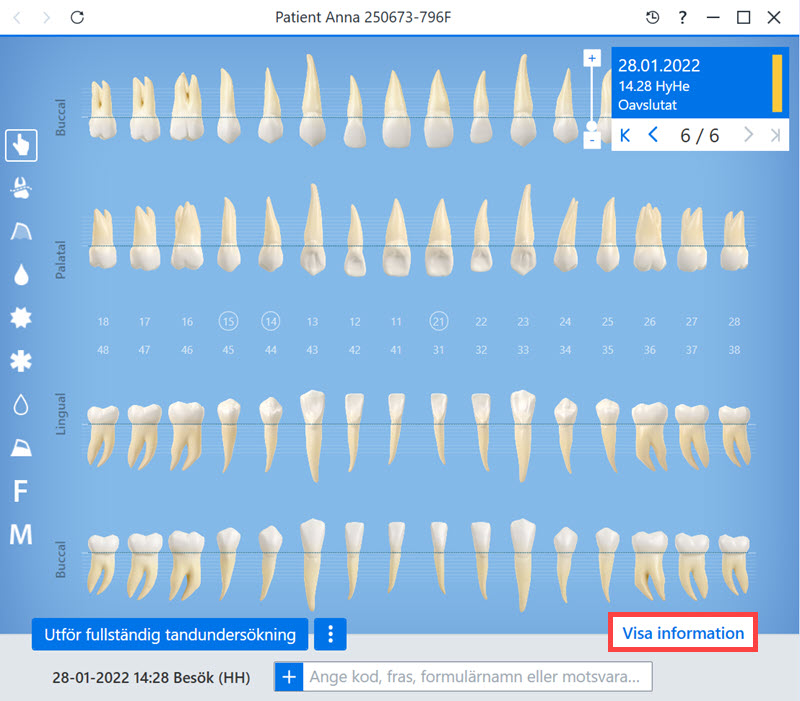The height and width of the screenshot is (701, 800).
Task: Jump to first examination record
Action: click(625, 135)
